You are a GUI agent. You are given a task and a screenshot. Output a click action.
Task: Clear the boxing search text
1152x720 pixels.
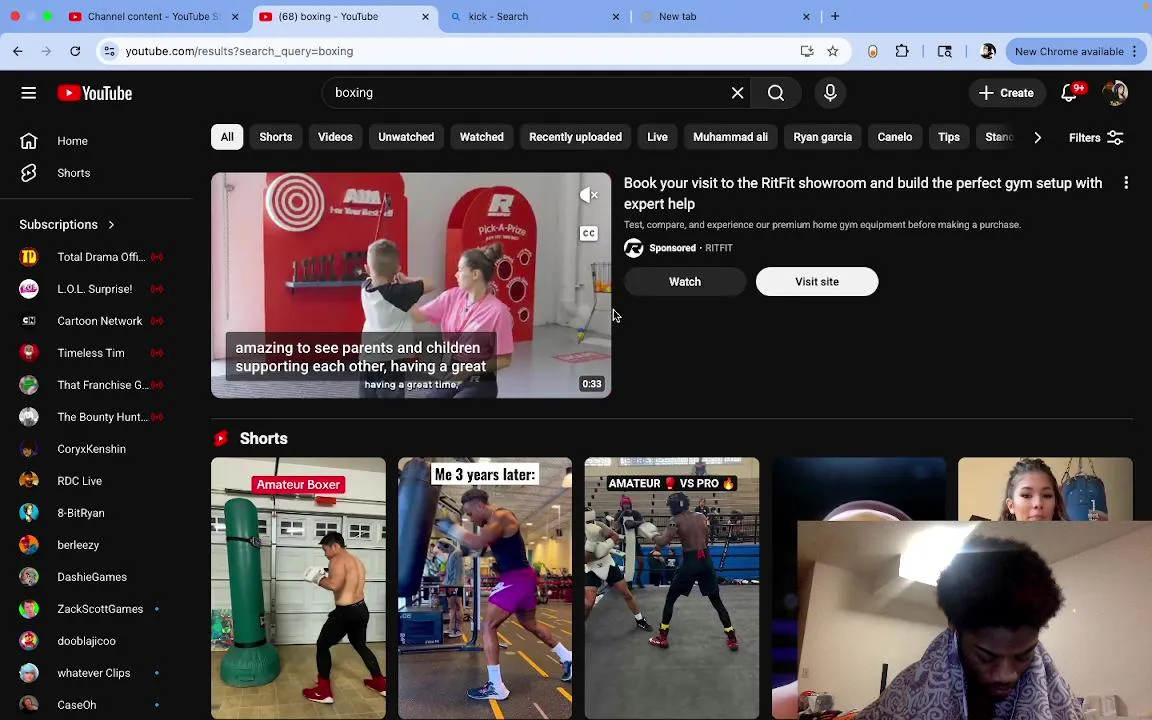click(x=737, y=93)
